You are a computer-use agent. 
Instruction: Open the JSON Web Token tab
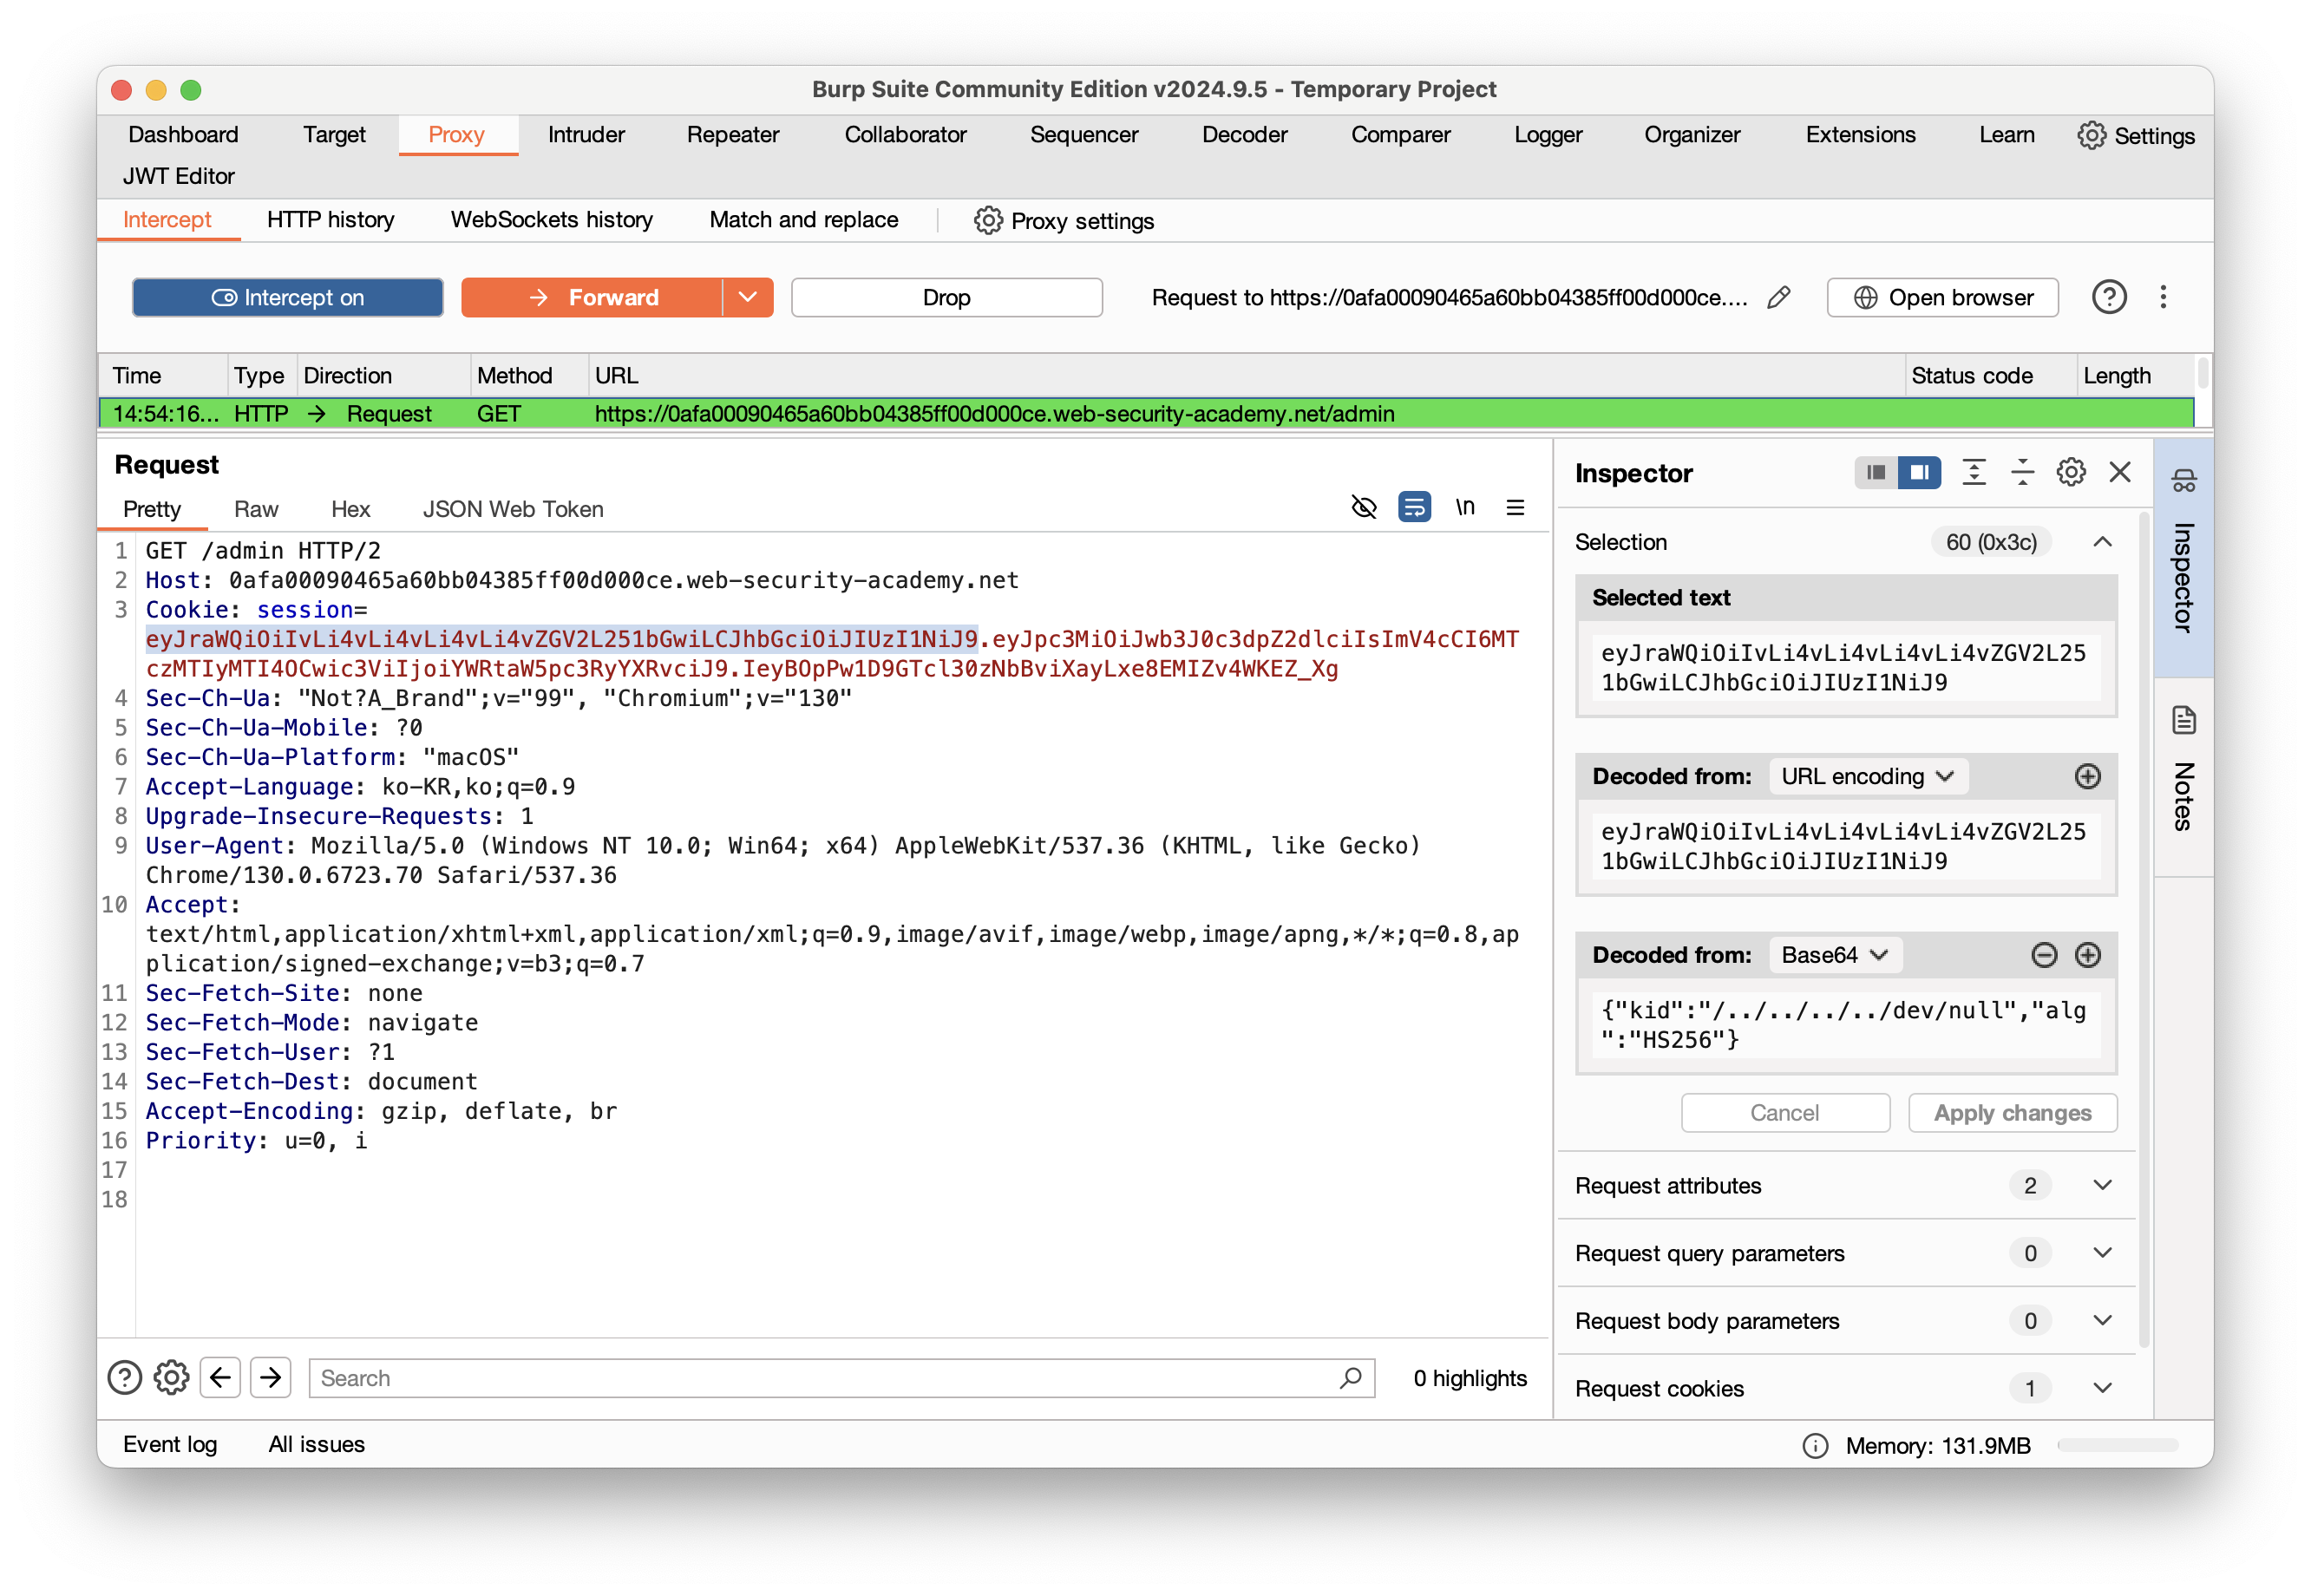[x=512, y=509]
